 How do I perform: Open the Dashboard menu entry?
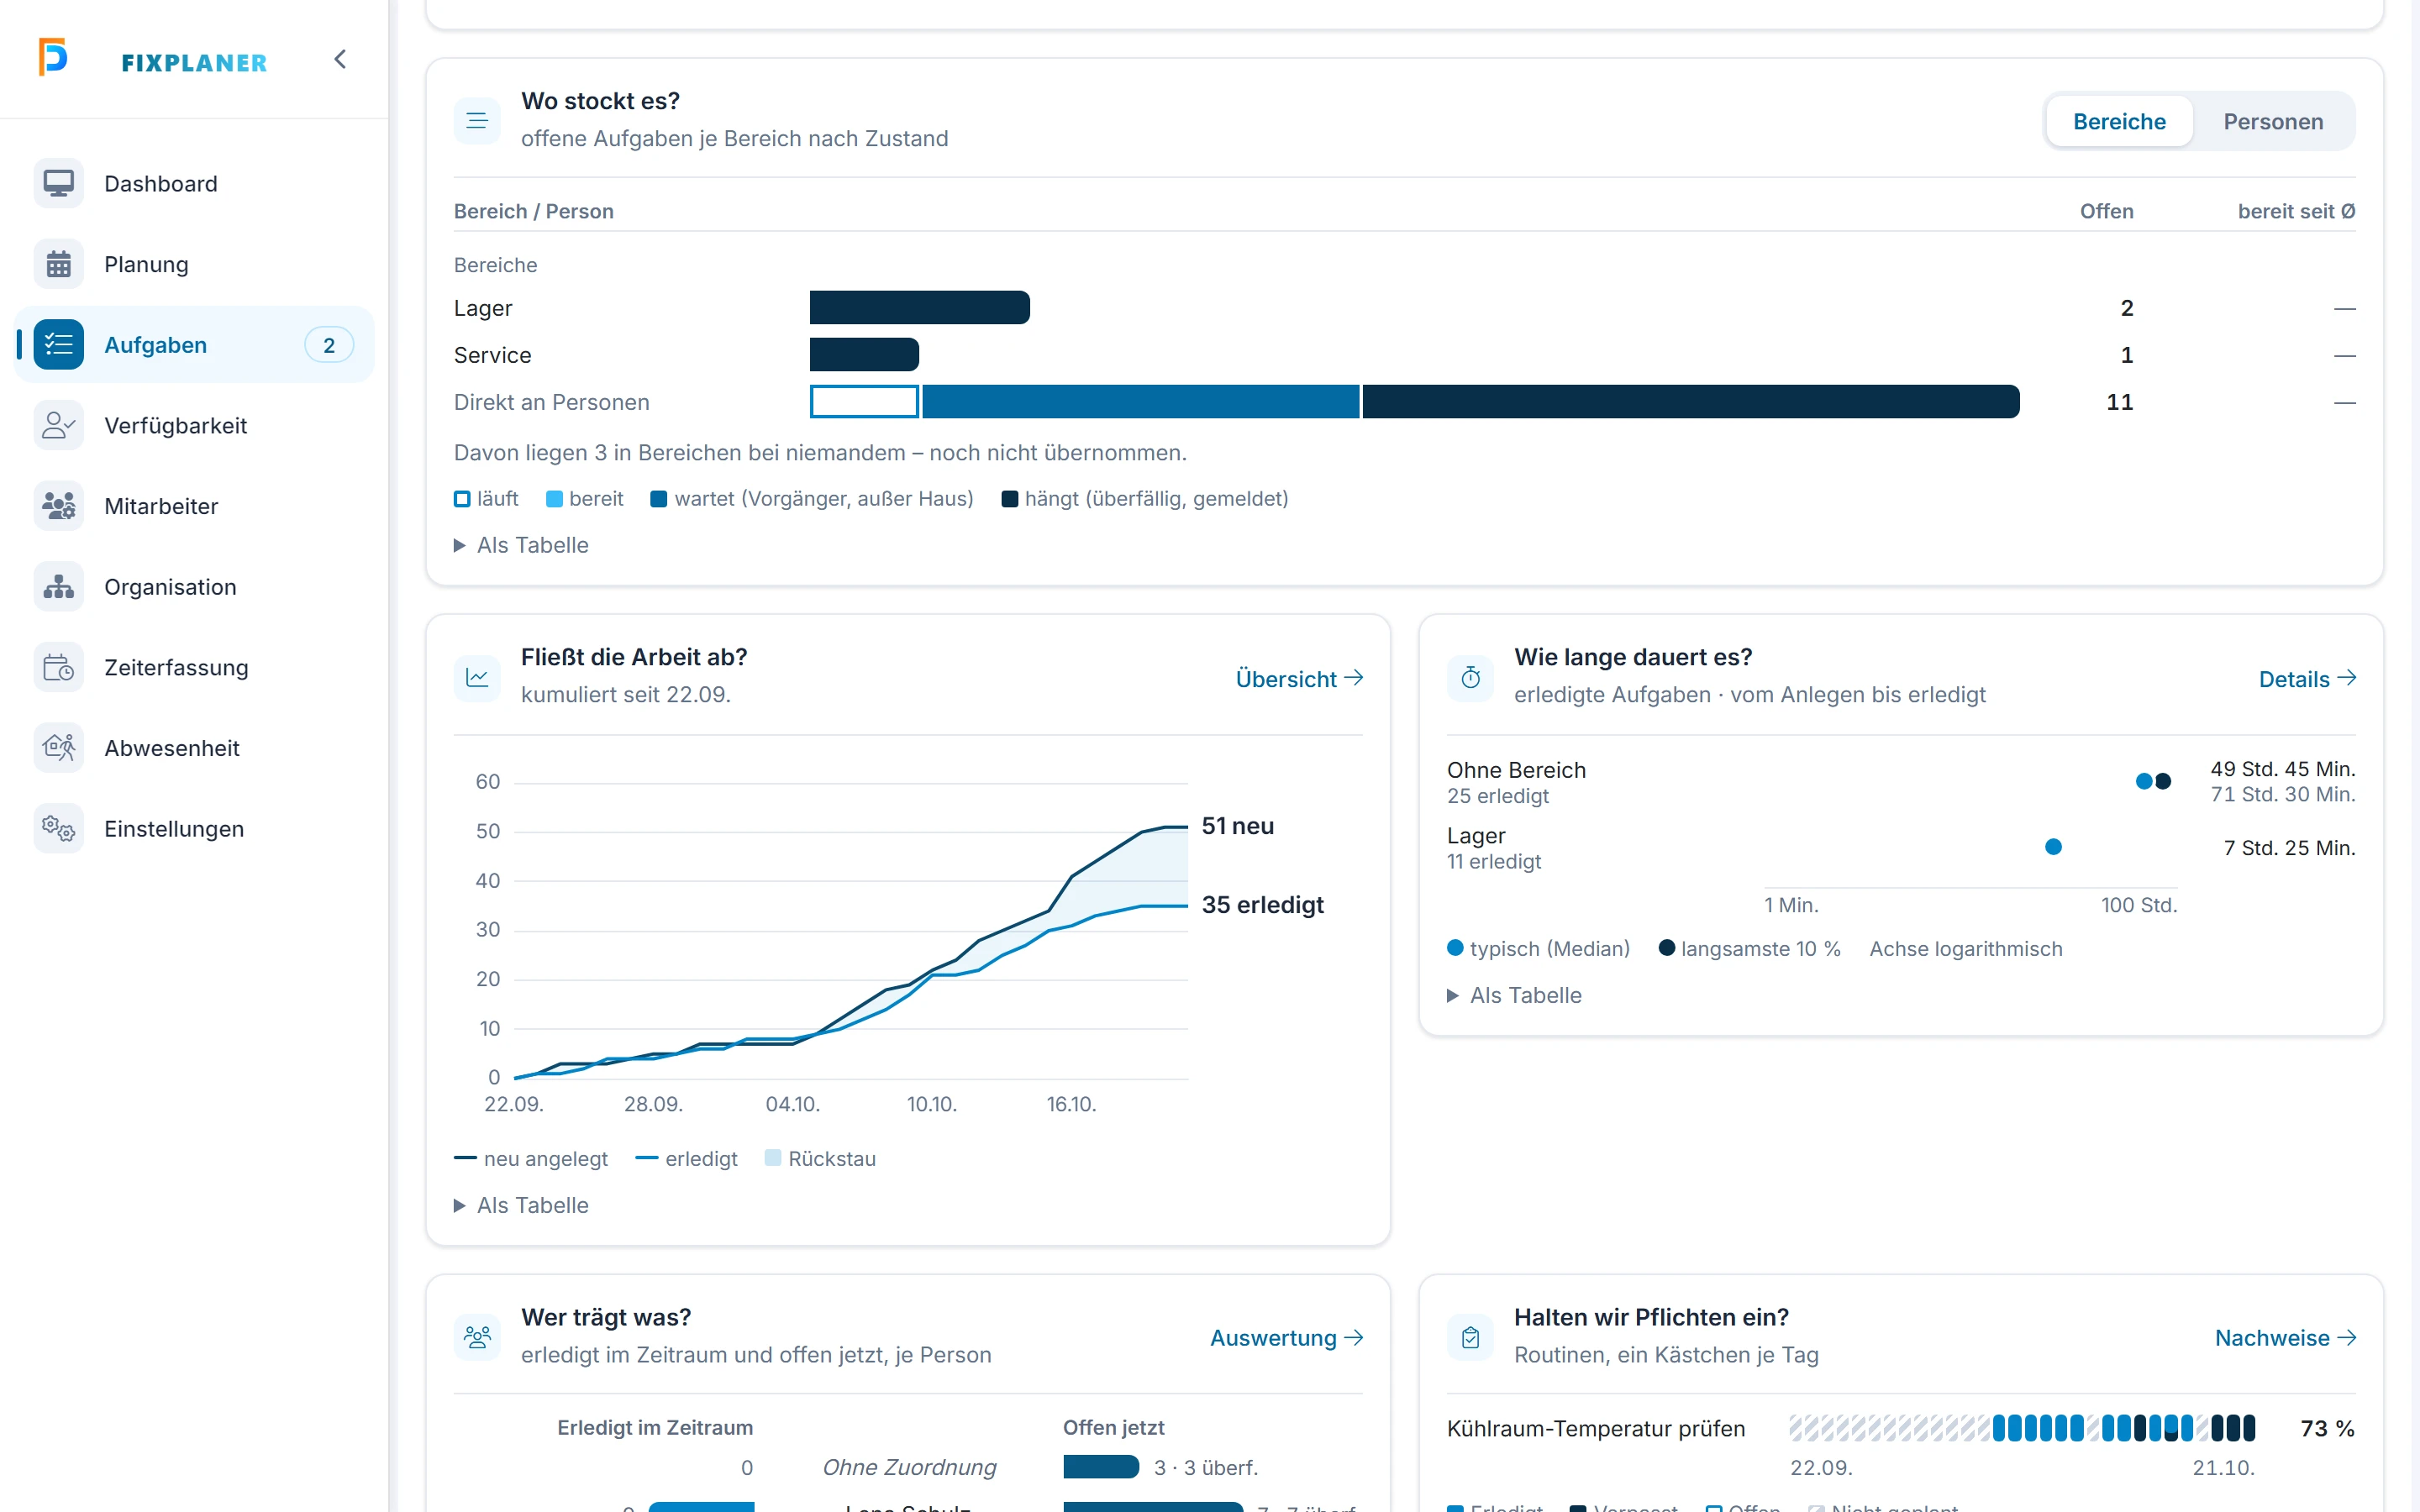194,183
